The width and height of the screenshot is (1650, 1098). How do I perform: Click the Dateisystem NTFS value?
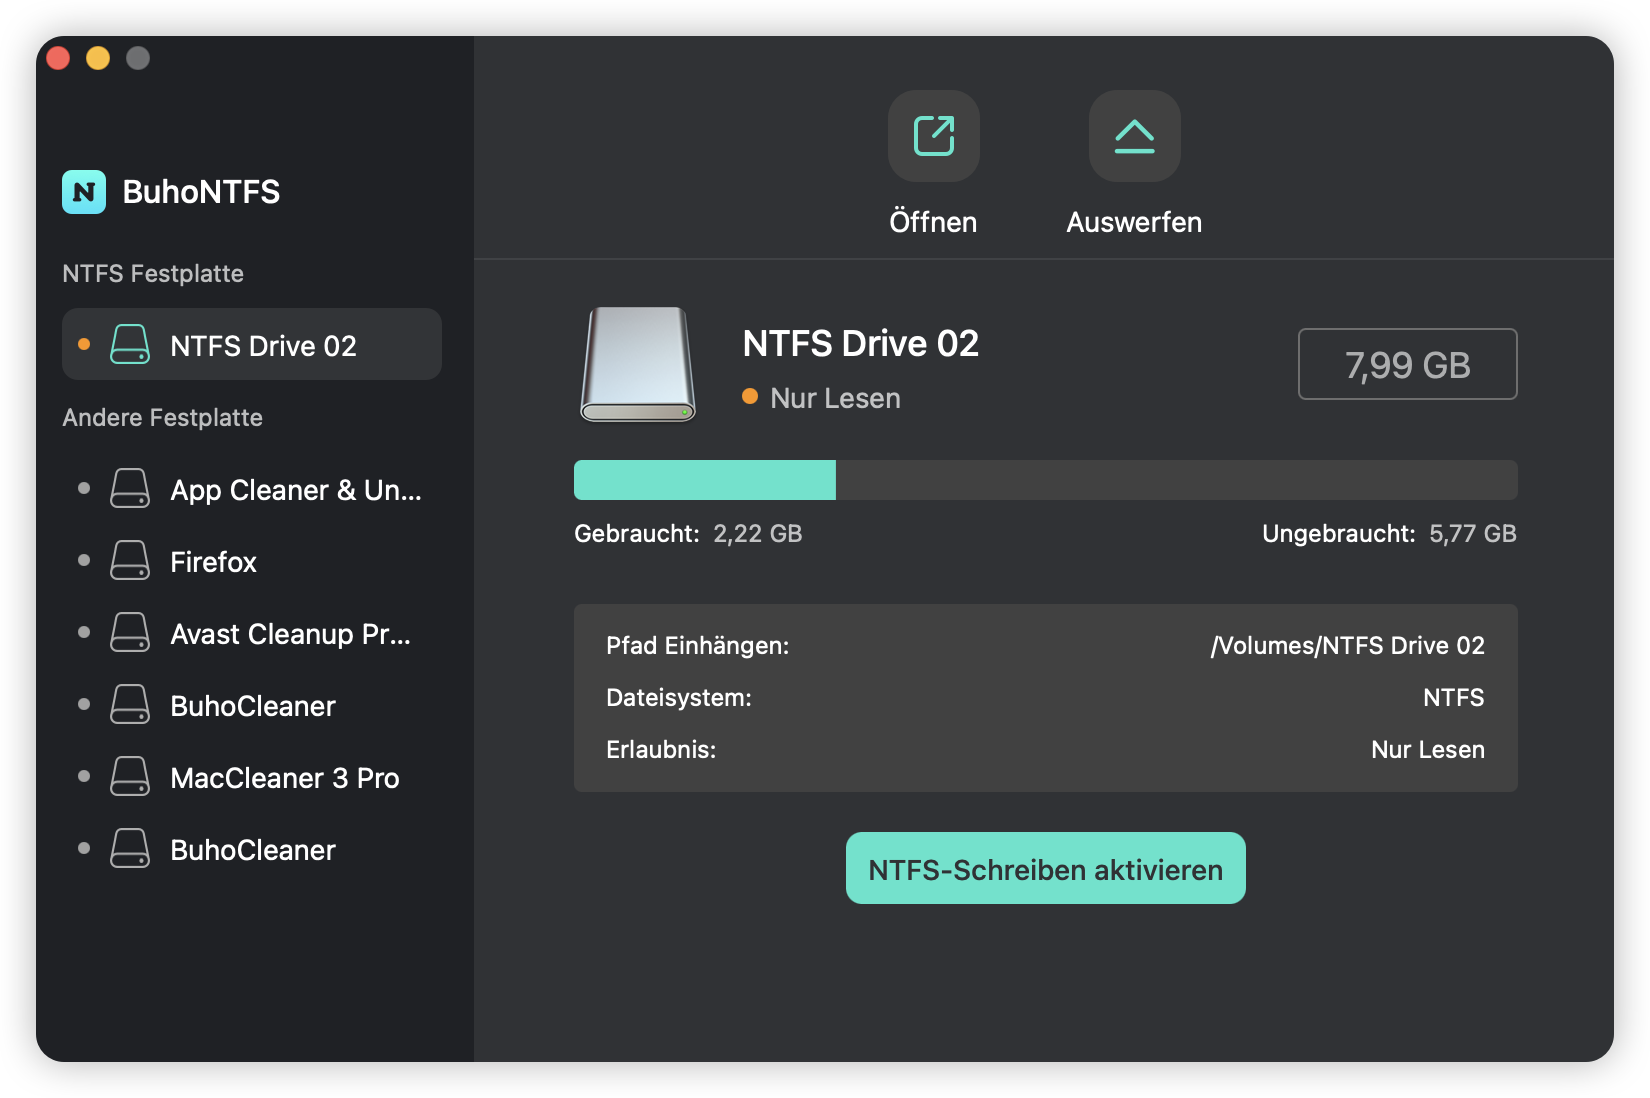[1453, 697]
